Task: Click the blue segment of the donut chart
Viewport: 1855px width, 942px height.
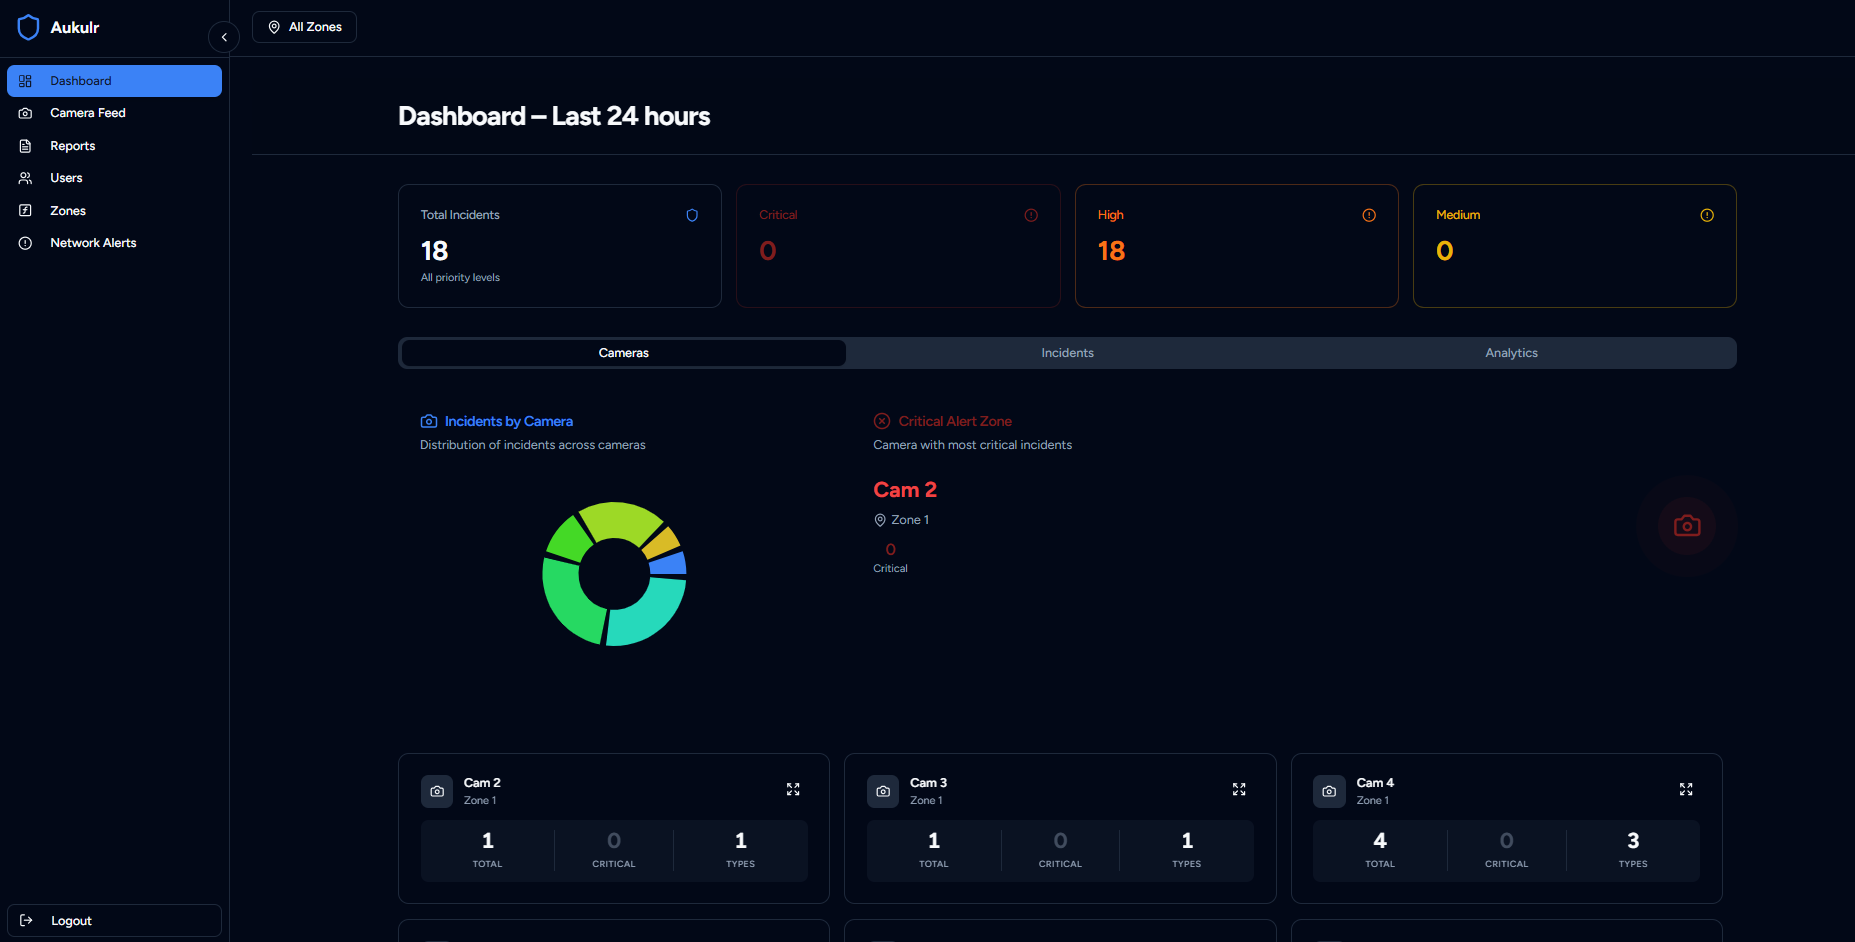Action: (669, 564)
